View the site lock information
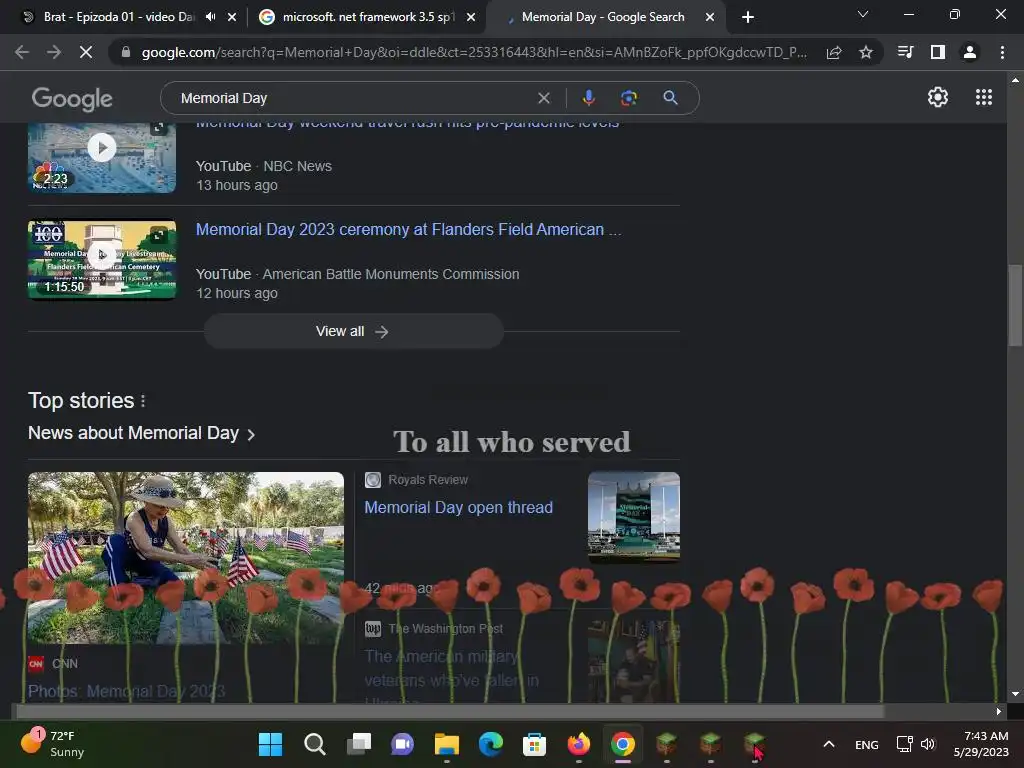The width and height of the screenshot is (1024, 768). [125, 52]
